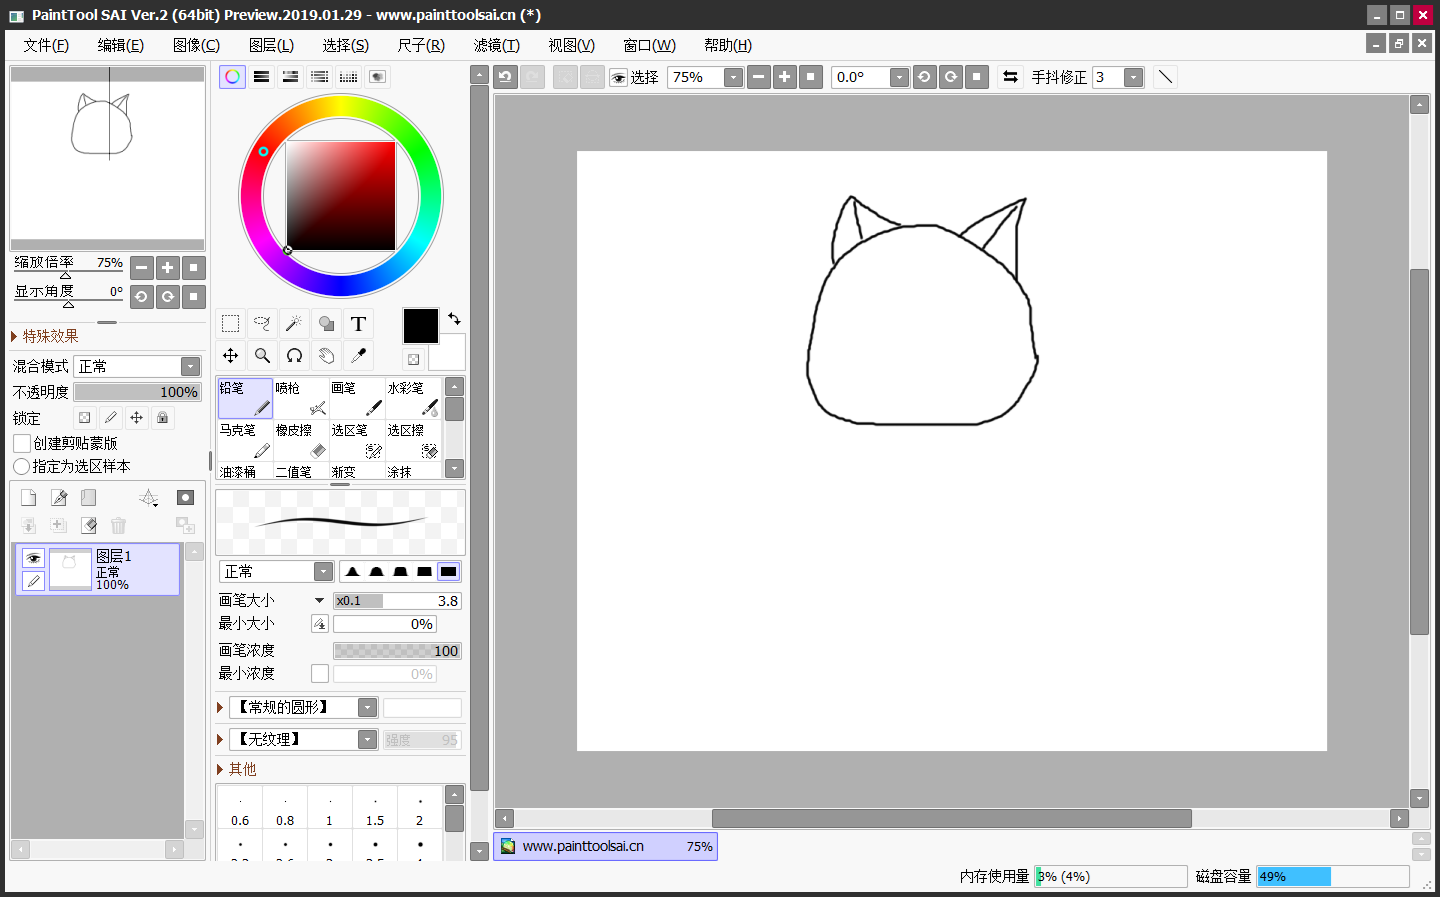This screenshot has height=897, width=1440.
Task: Select the shape tool icon
Action: (326, 324)
